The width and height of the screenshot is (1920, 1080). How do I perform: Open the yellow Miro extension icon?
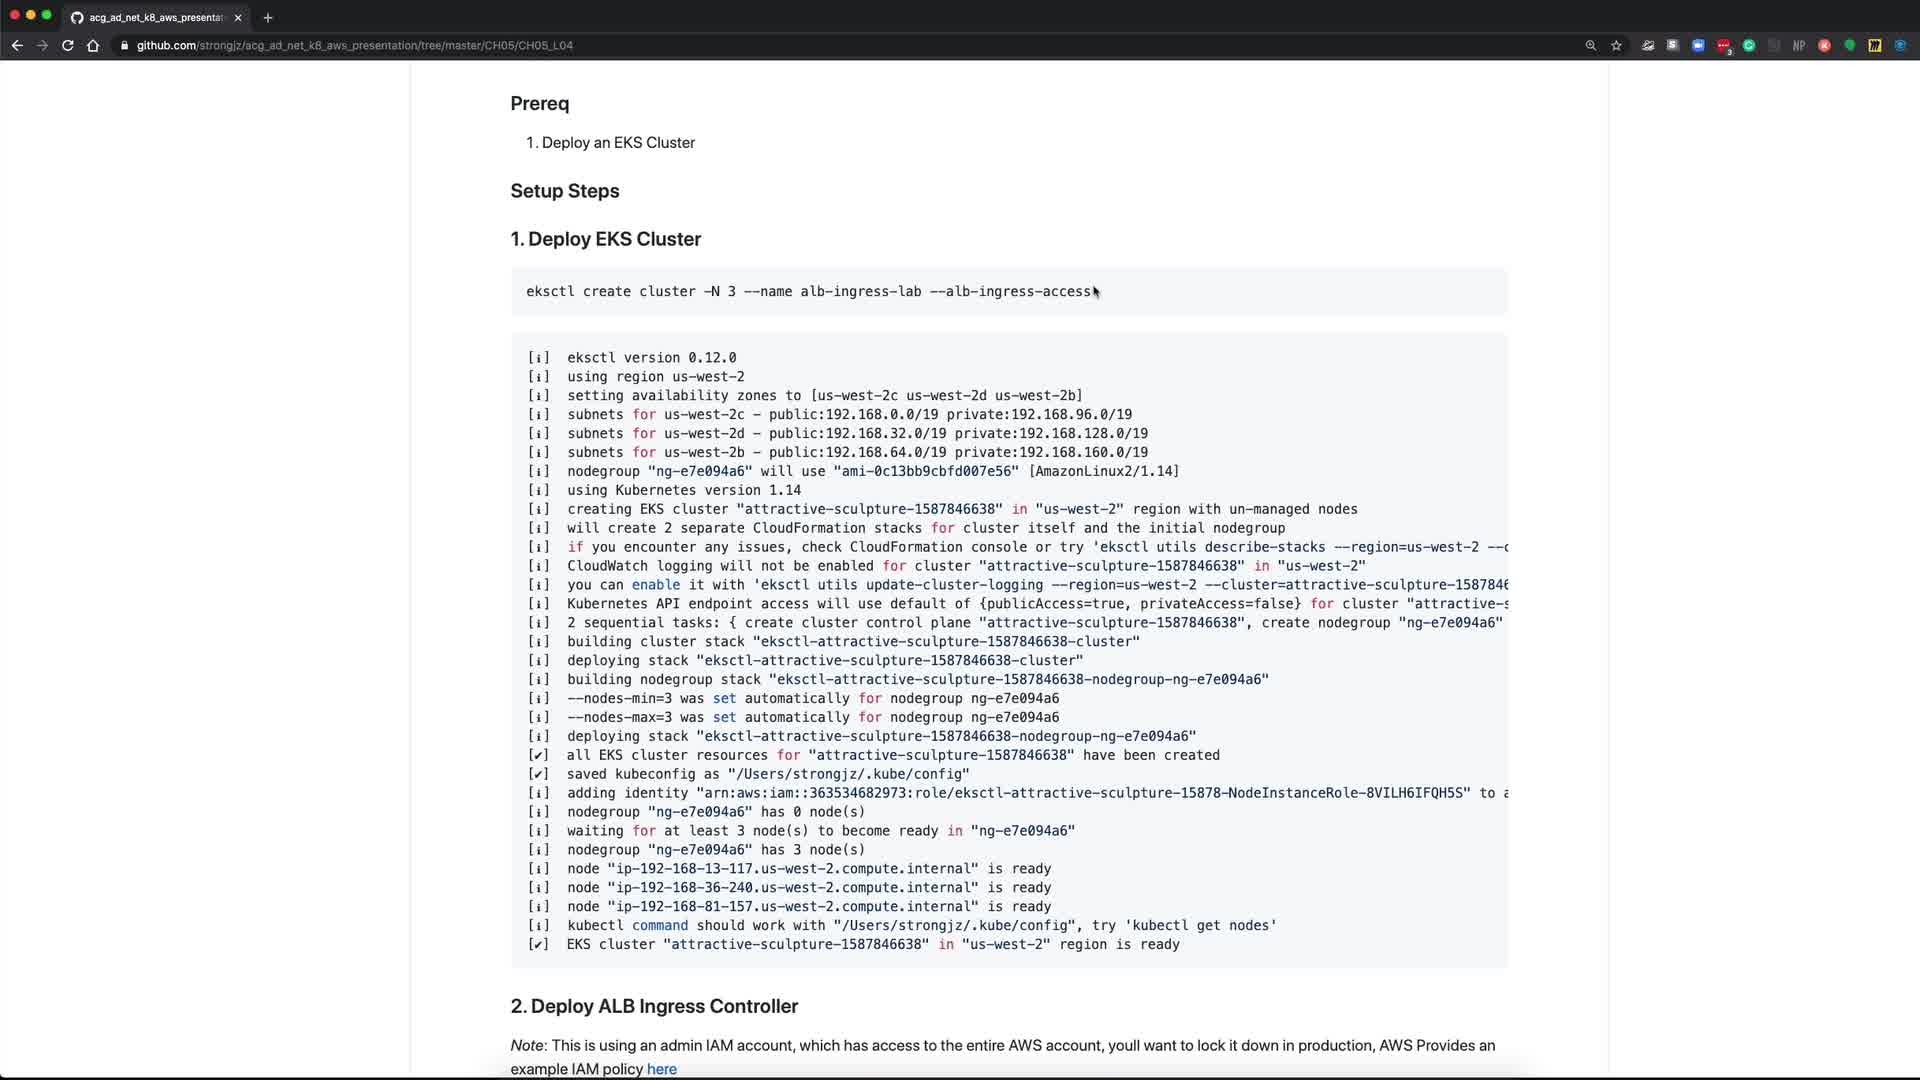(x=1875, y=45)
